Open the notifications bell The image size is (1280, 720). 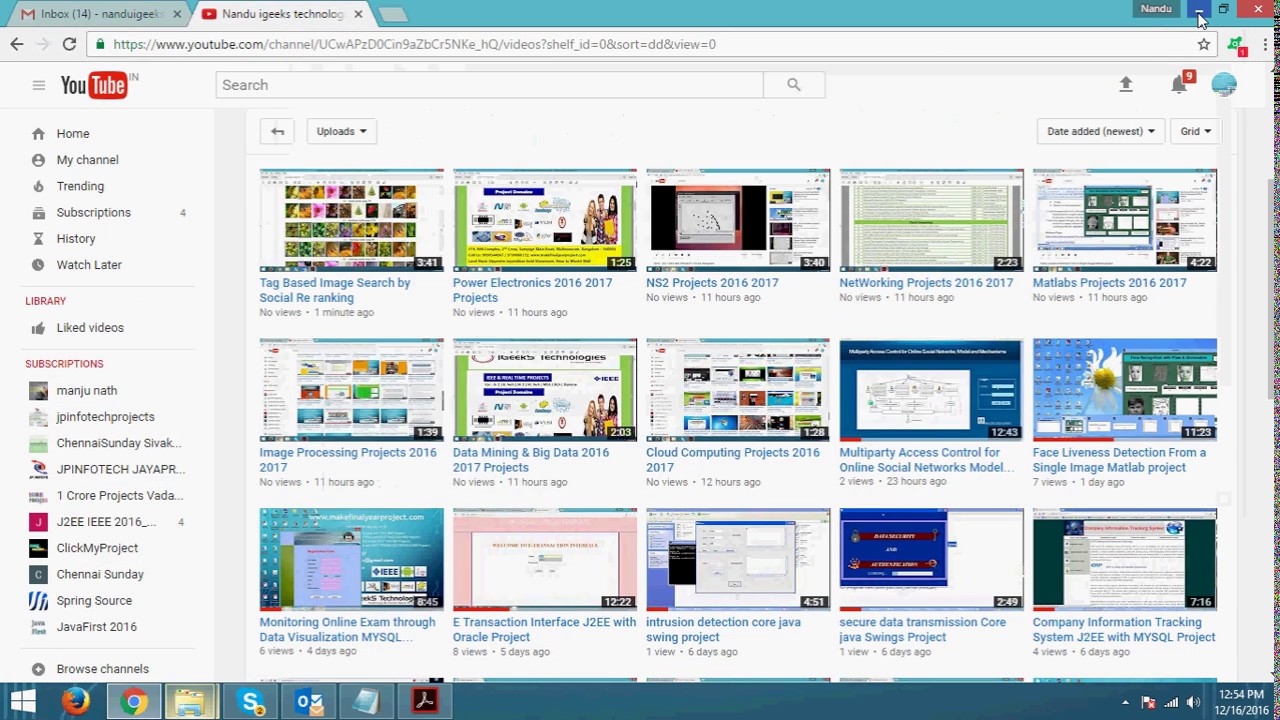point(1179,85)
